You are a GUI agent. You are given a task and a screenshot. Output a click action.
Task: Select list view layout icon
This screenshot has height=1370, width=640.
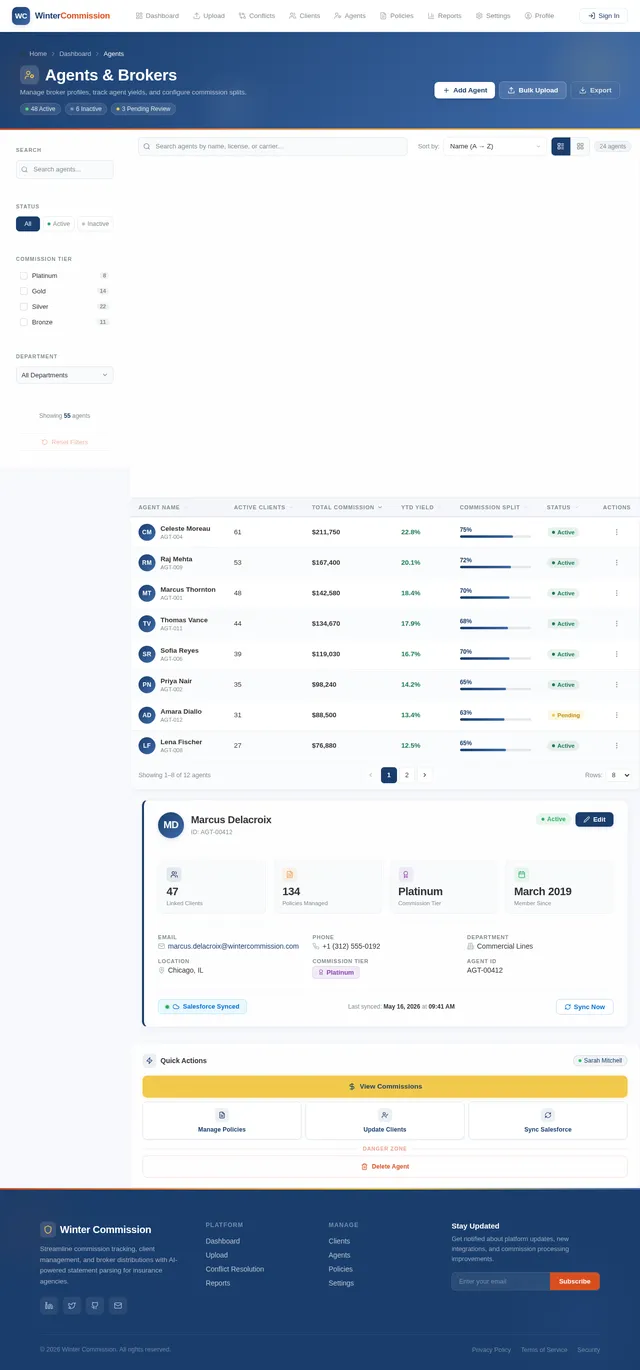click(561, 146)
